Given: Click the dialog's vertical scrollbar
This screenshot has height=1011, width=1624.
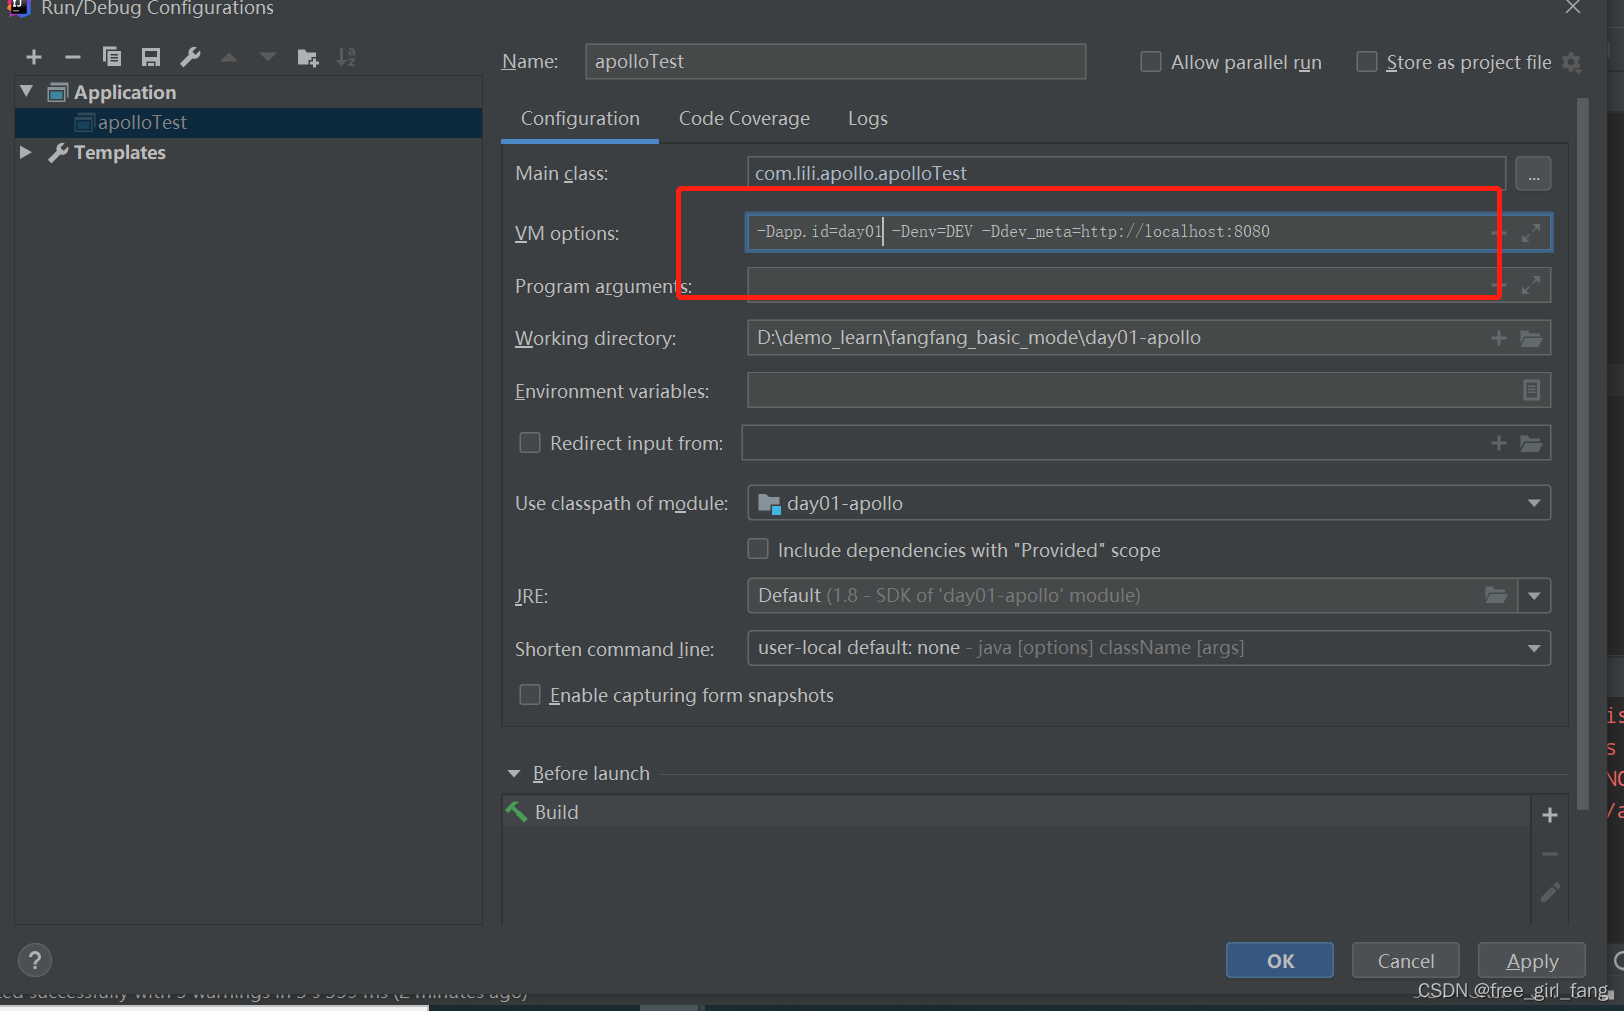Looking at the screenshot, I should tap(1582, 453).
